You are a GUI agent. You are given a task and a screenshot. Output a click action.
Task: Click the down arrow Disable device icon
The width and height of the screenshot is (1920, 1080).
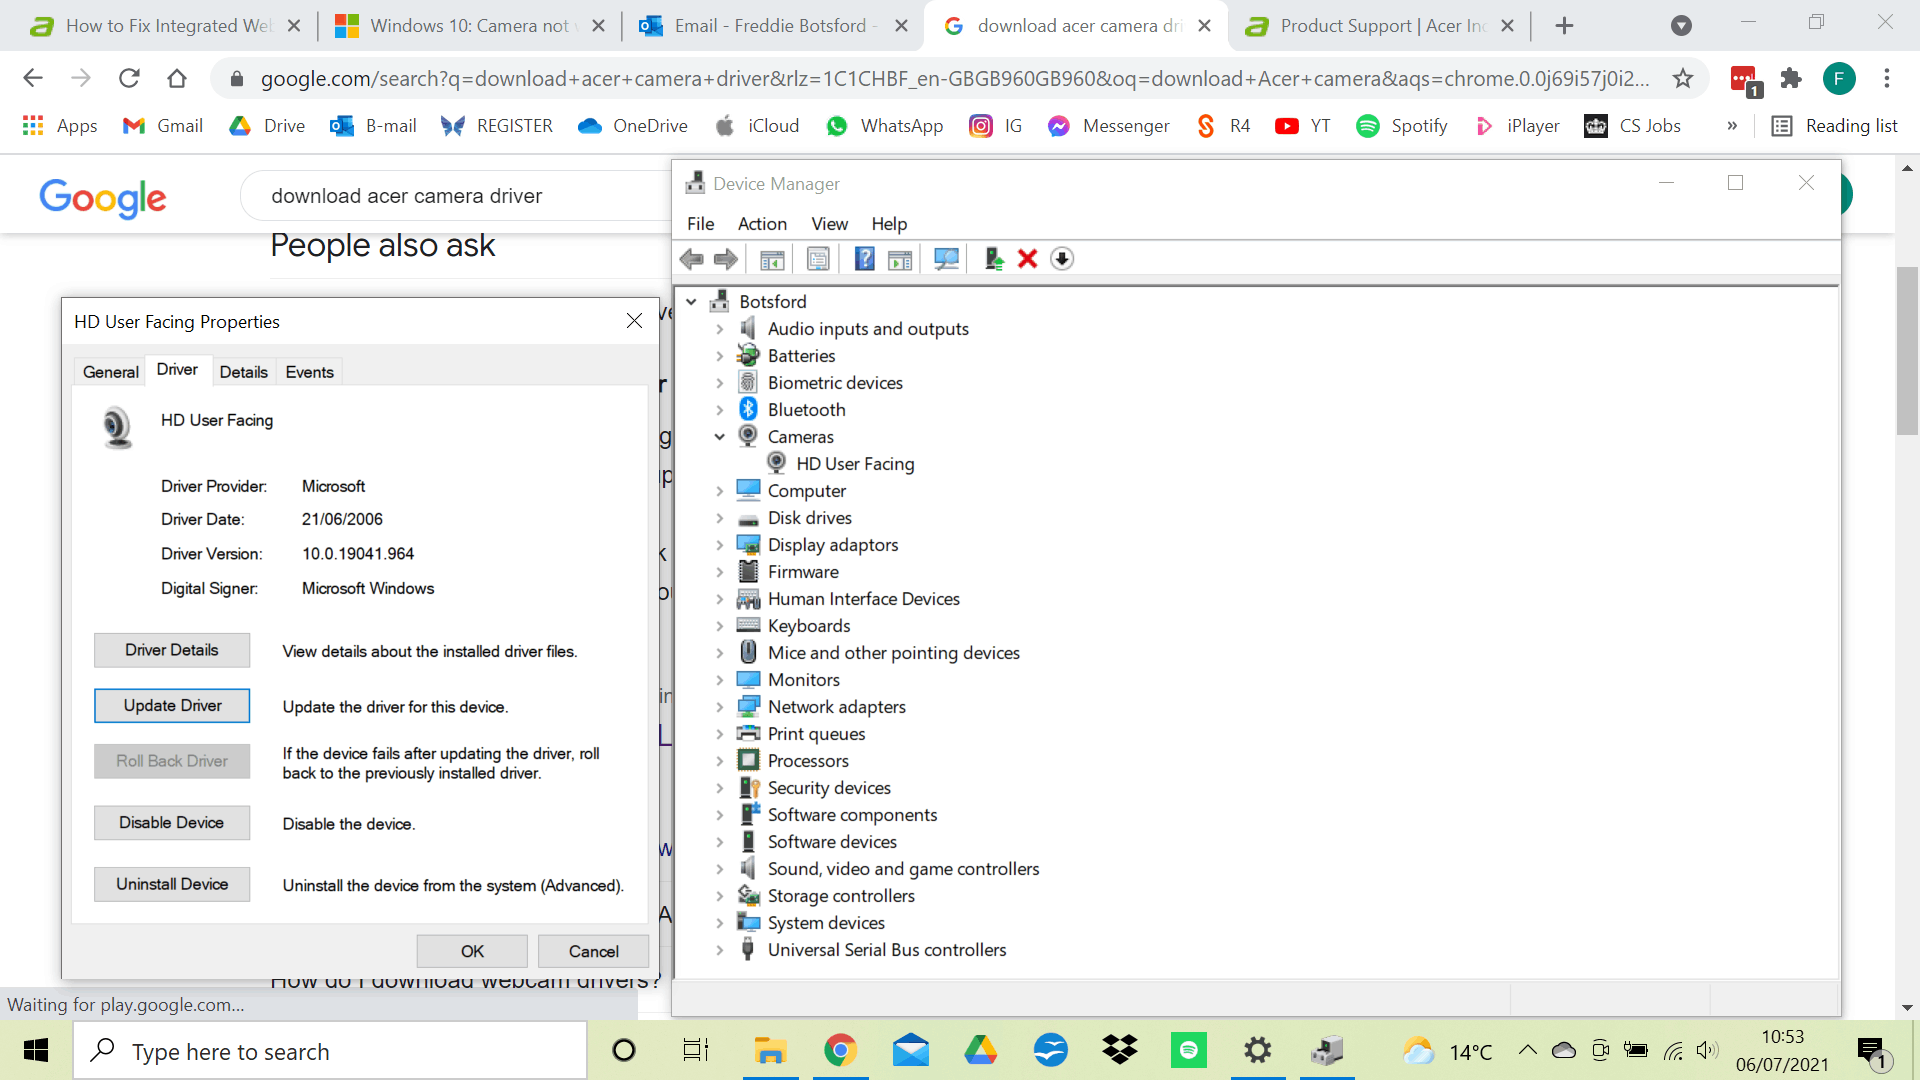[x=1062, y=259]
